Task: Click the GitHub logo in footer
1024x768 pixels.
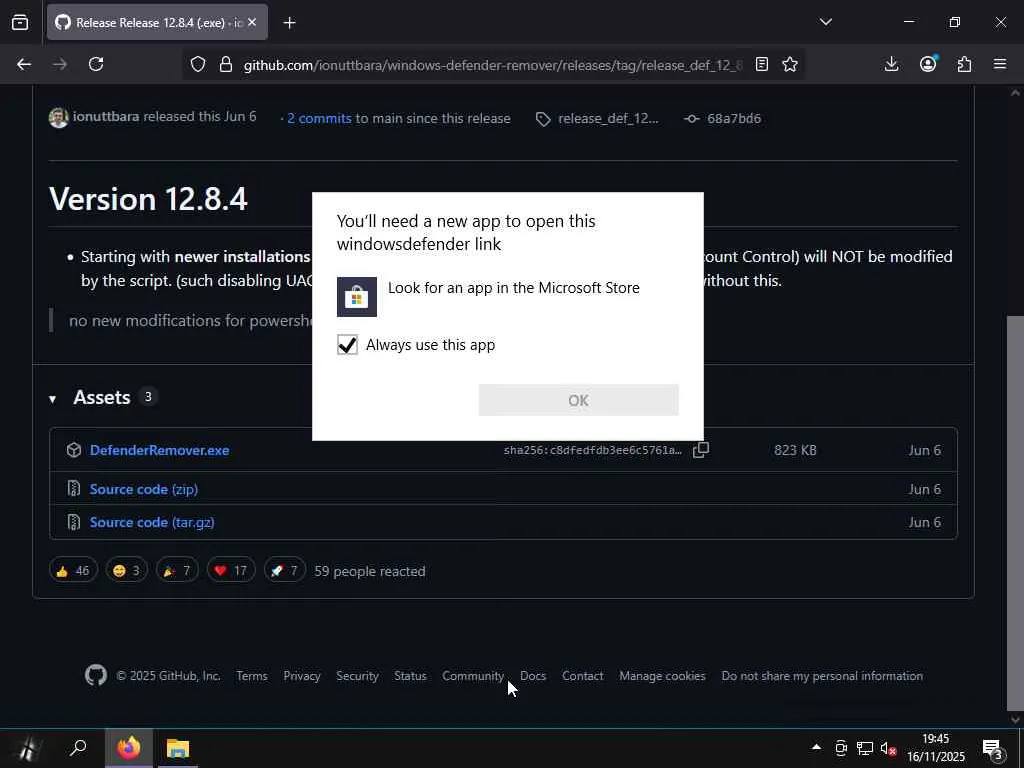Action: 96,675
